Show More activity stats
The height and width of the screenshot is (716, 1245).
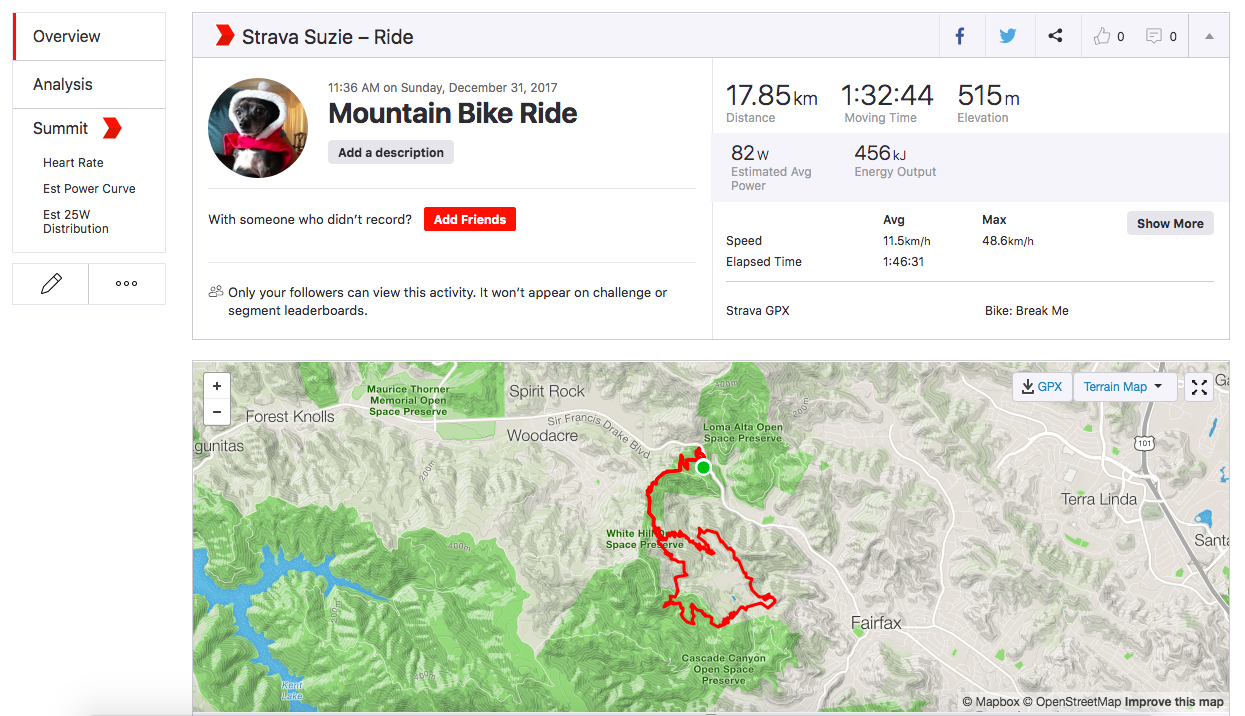pos(1169,223)
